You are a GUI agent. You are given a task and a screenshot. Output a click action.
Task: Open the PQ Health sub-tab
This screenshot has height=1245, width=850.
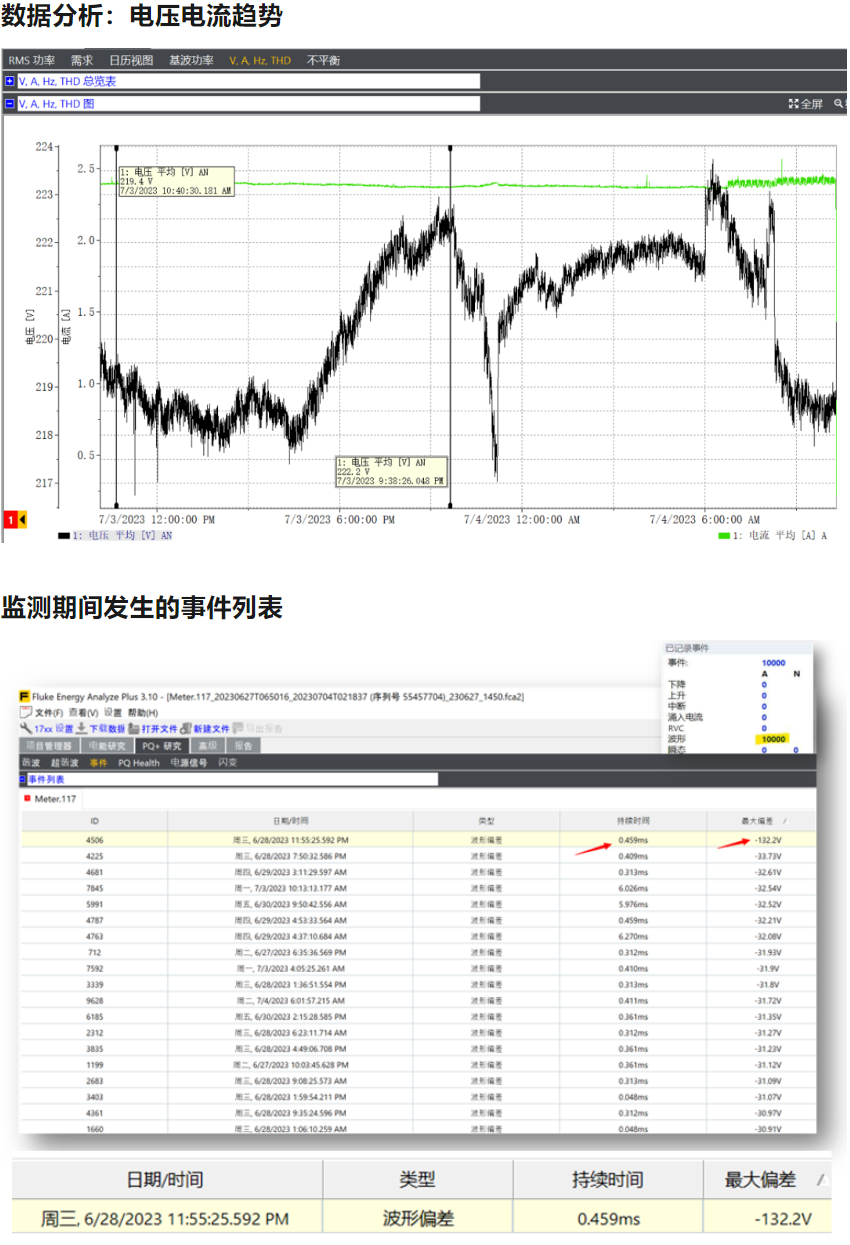pos(139,763)
